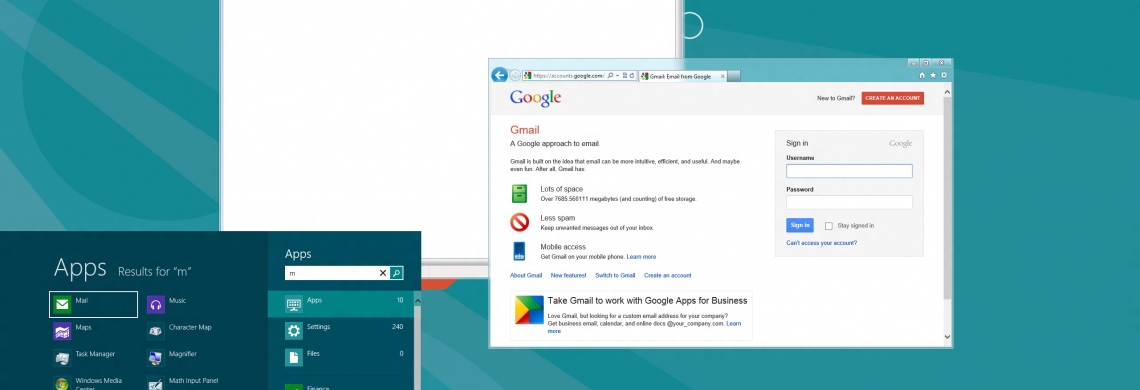This screenshot has height=390, width=1140.
Task: Click the 'New to Gmail?' text
Action: pyautogui.click(x=836, y=98)
